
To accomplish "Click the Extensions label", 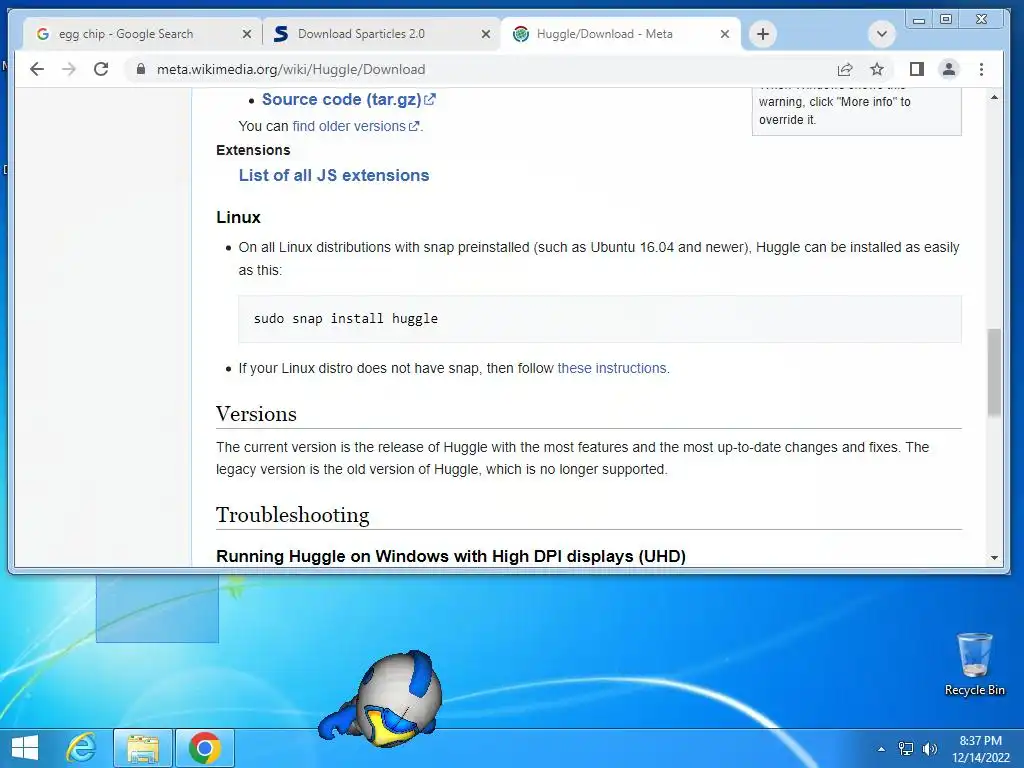I will pos(253,150).
